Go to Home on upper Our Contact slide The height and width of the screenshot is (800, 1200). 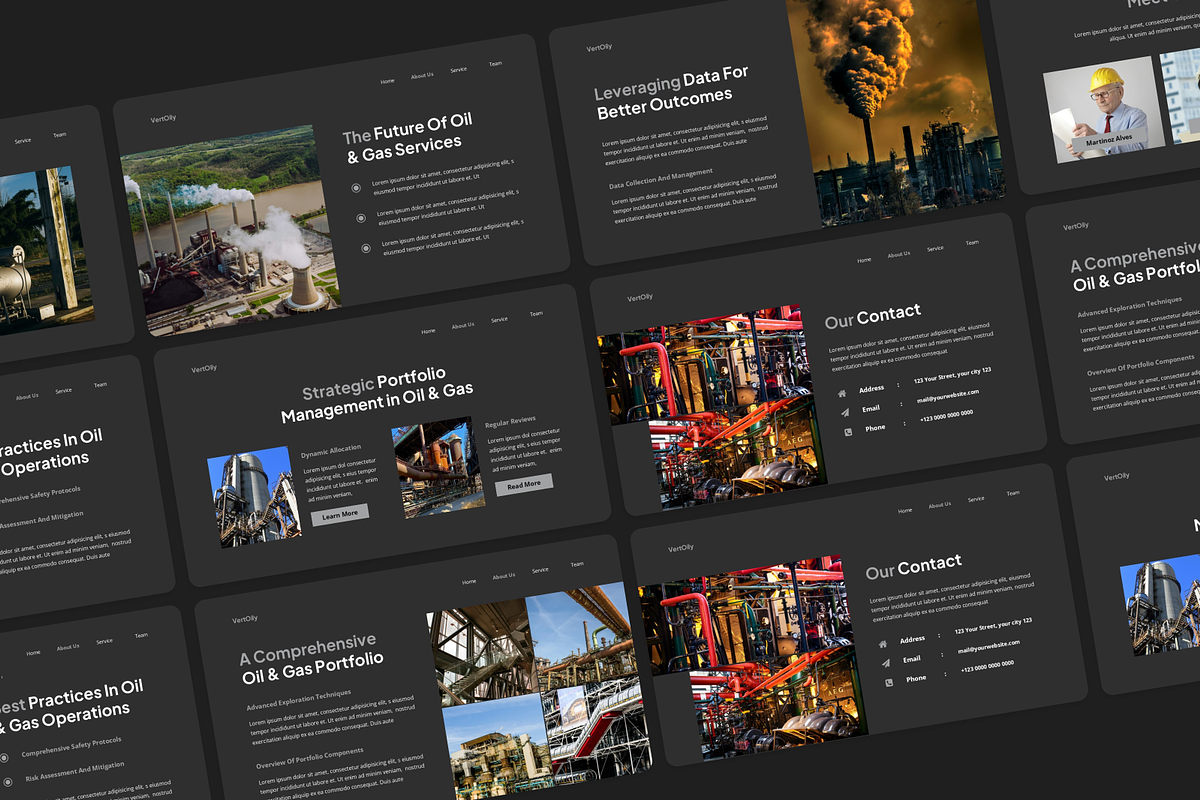[x=864, y=260]
